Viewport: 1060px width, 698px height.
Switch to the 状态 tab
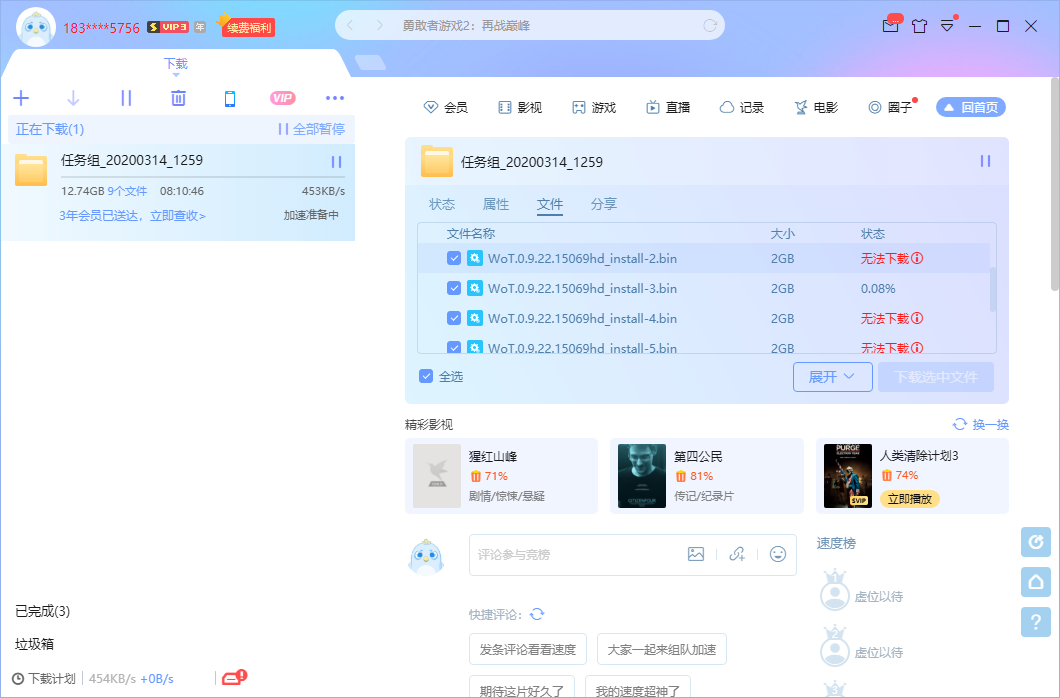tap(441, 204)
